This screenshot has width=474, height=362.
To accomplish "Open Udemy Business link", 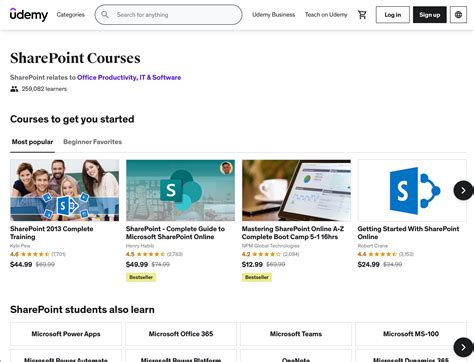I will pos(273,15).
